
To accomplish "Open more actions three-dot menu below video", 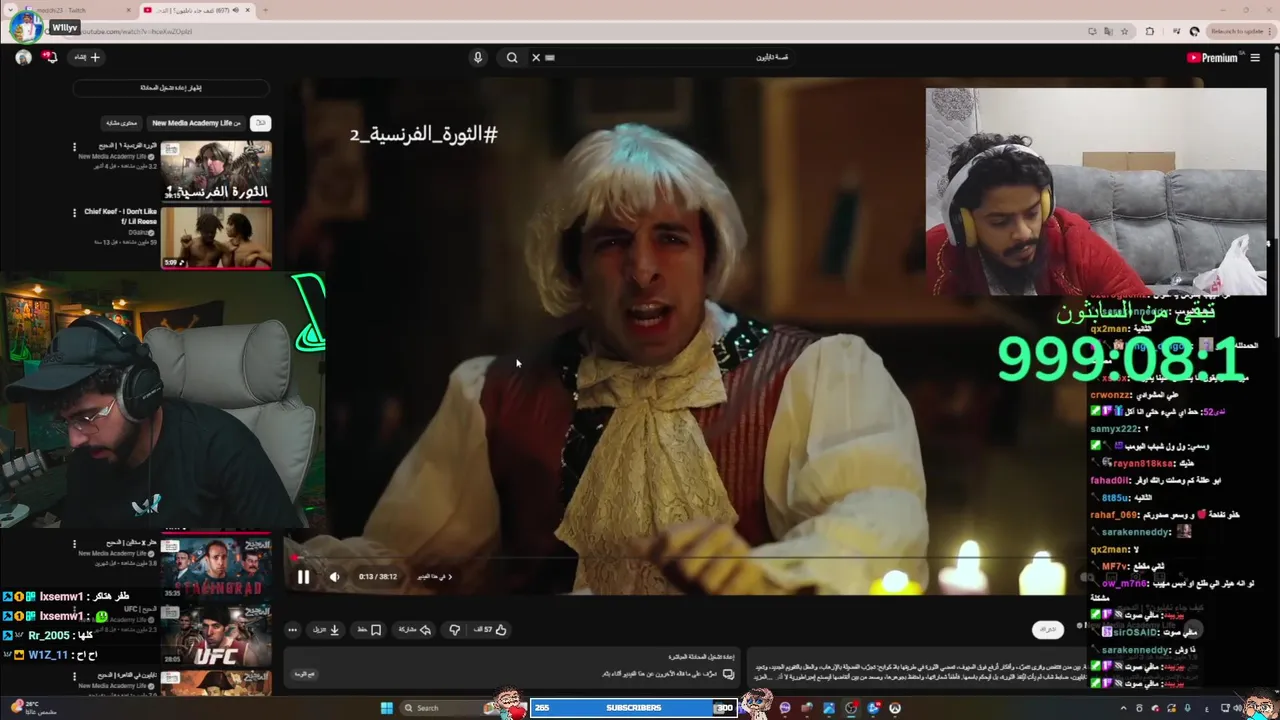I will coord(292,629).
